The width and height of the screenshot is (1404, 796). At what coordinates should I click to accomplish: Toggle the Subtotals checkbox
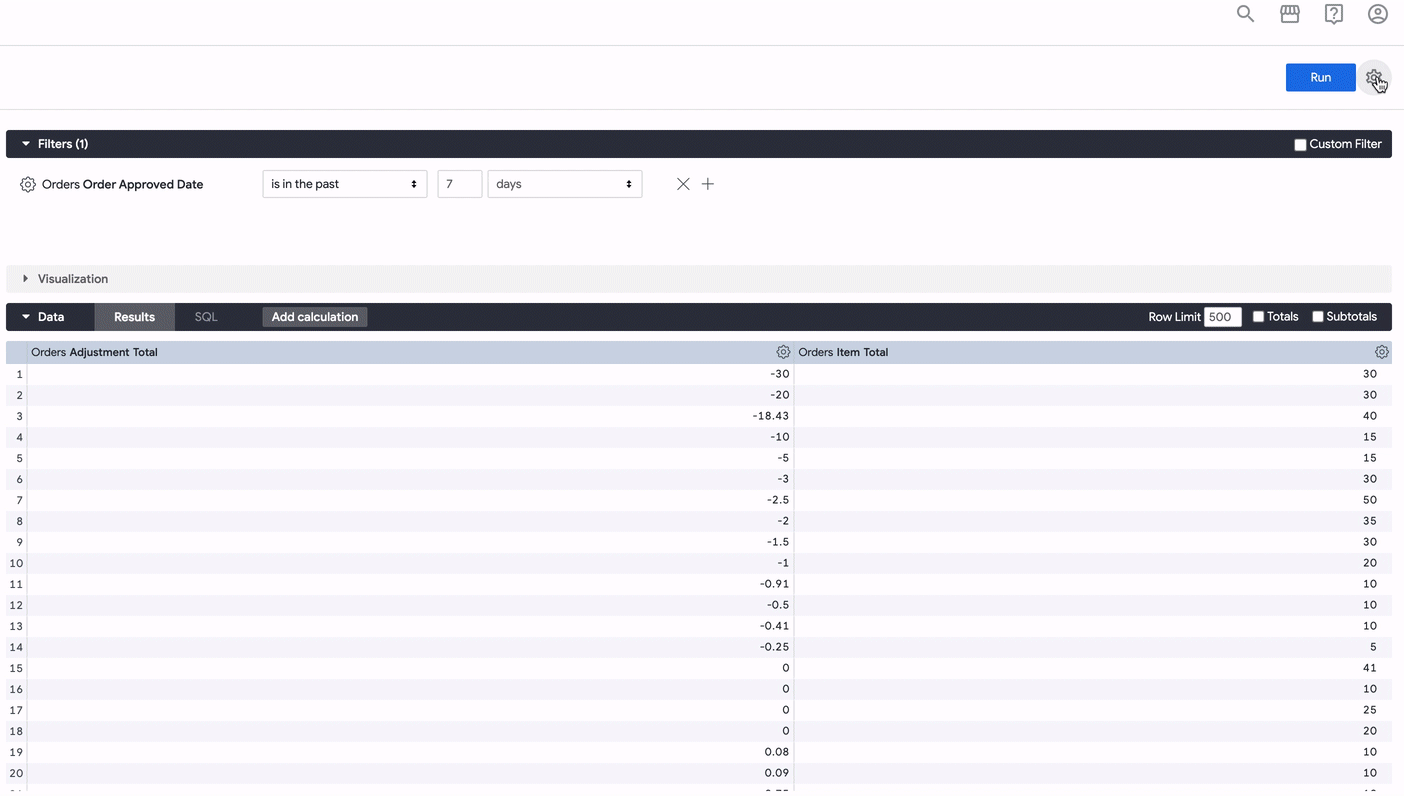pos(1317,317)
